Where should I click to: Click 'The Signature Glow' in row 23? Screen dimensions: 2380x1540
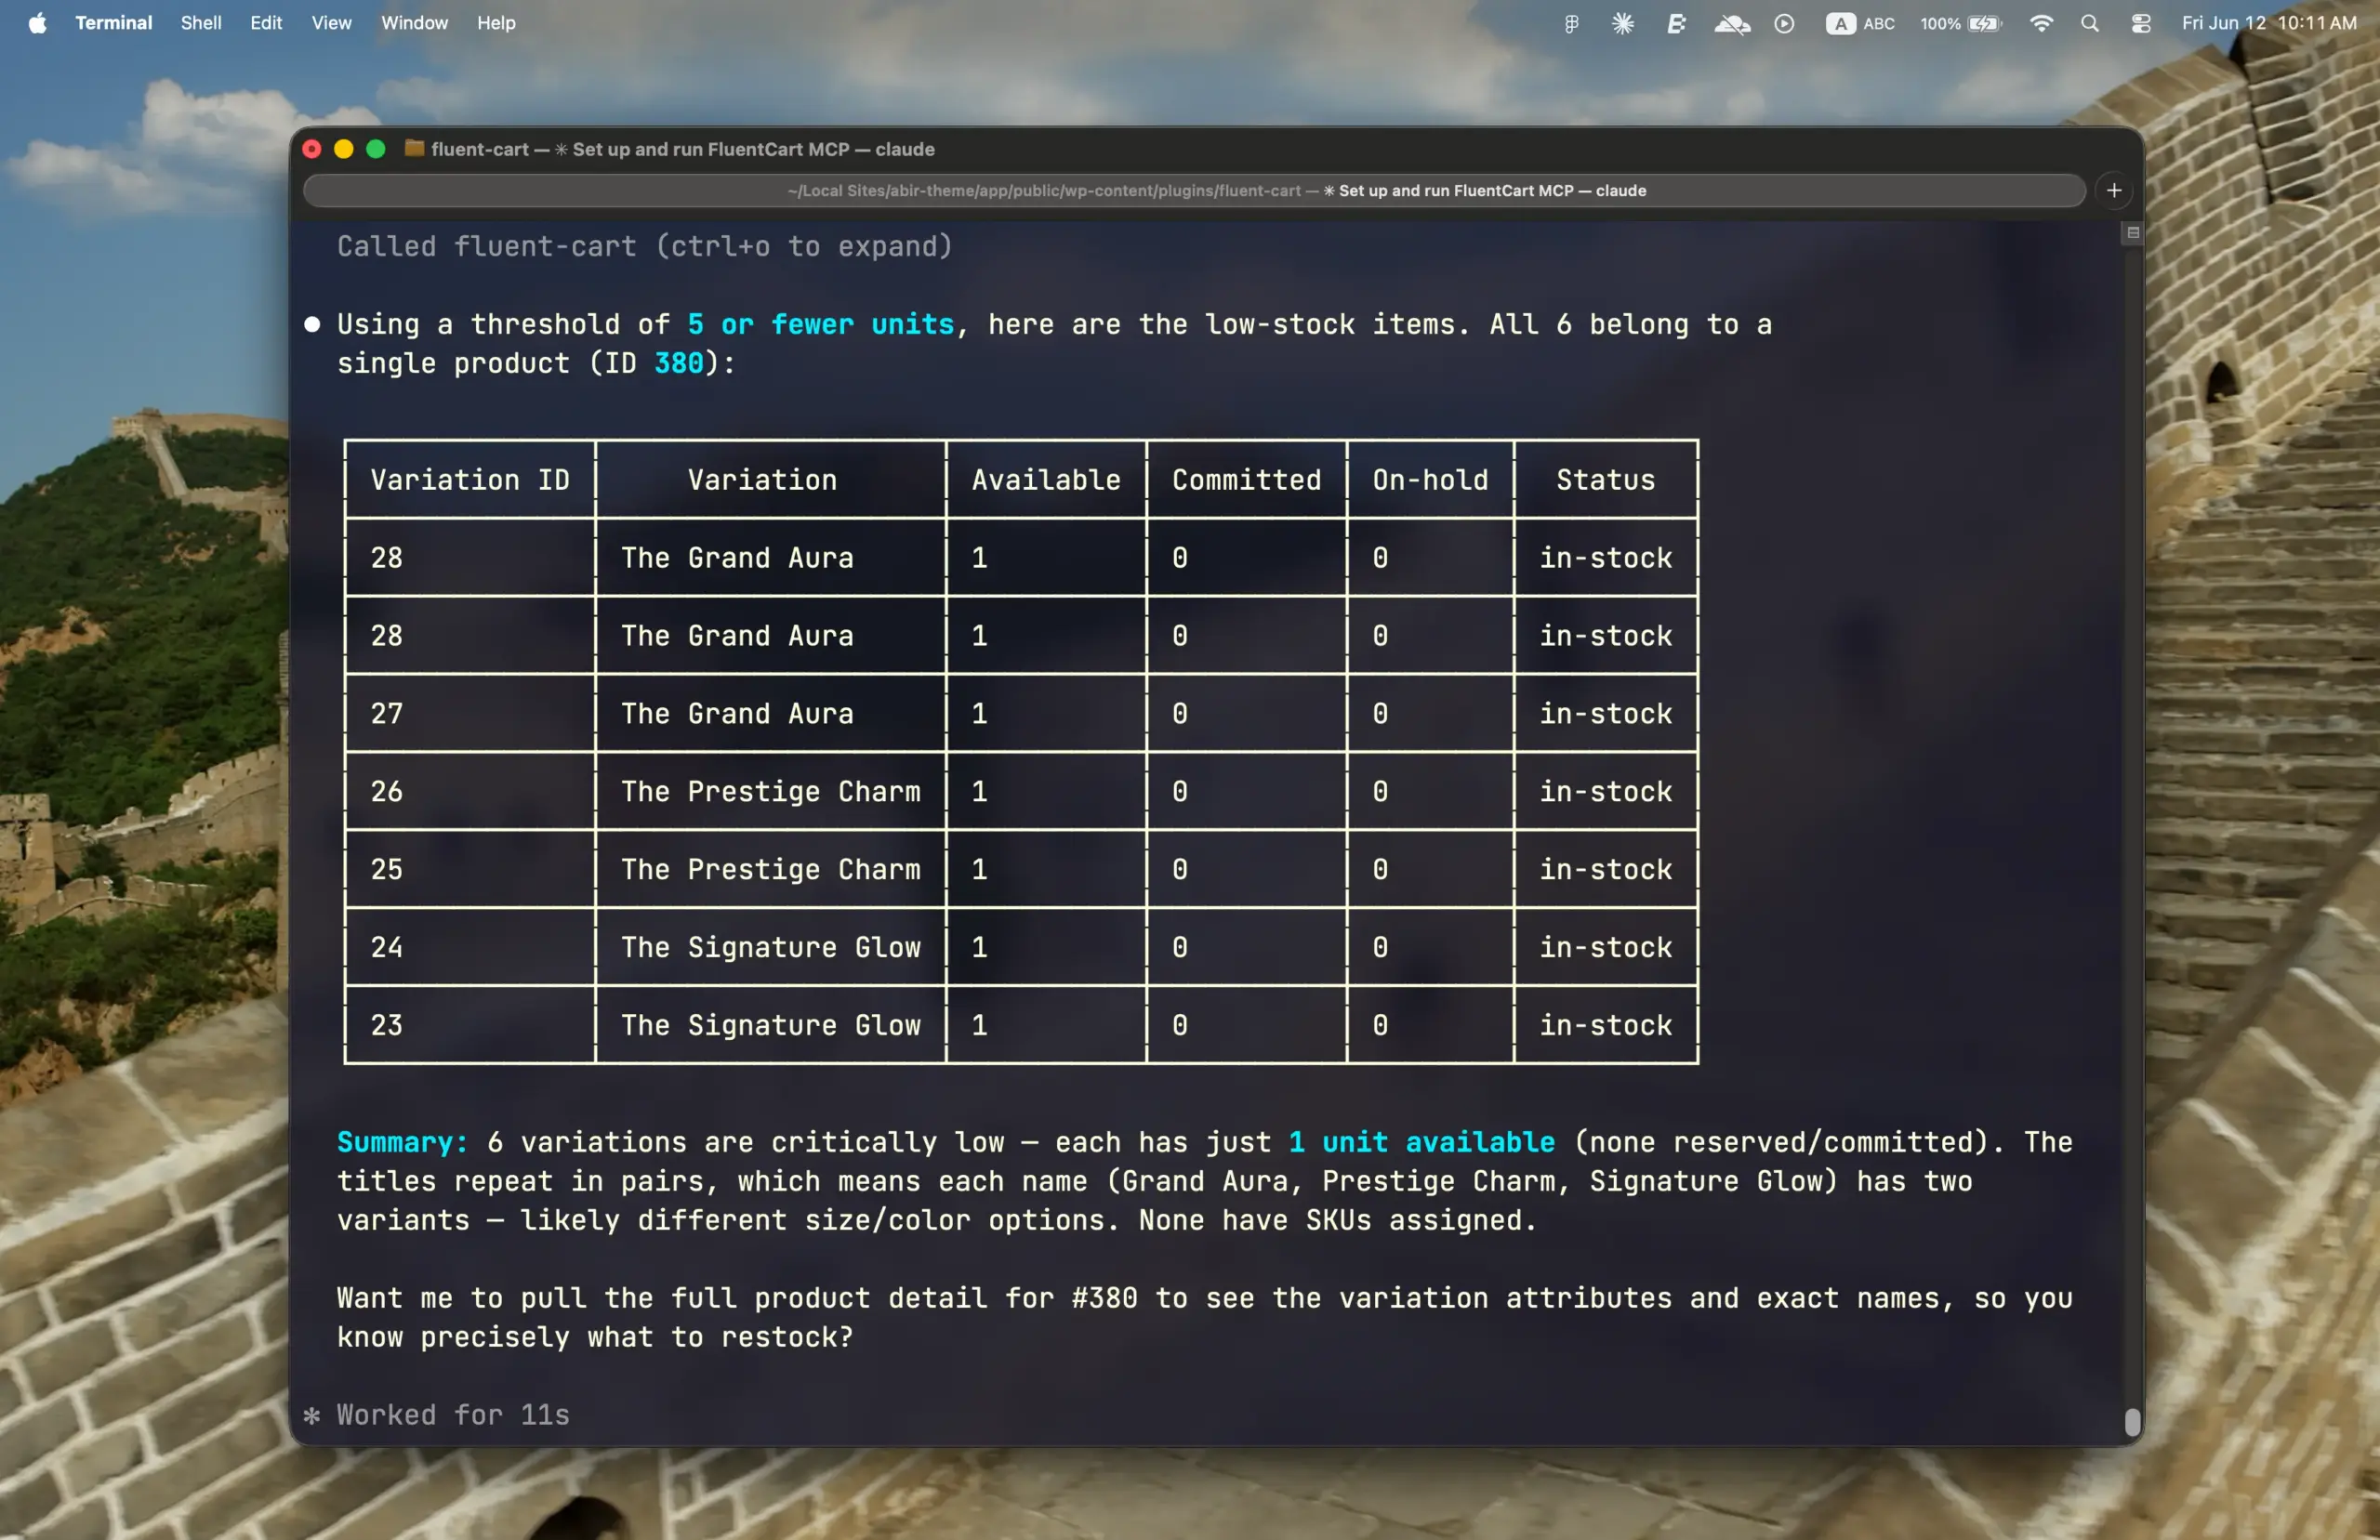coord(771,1026)
